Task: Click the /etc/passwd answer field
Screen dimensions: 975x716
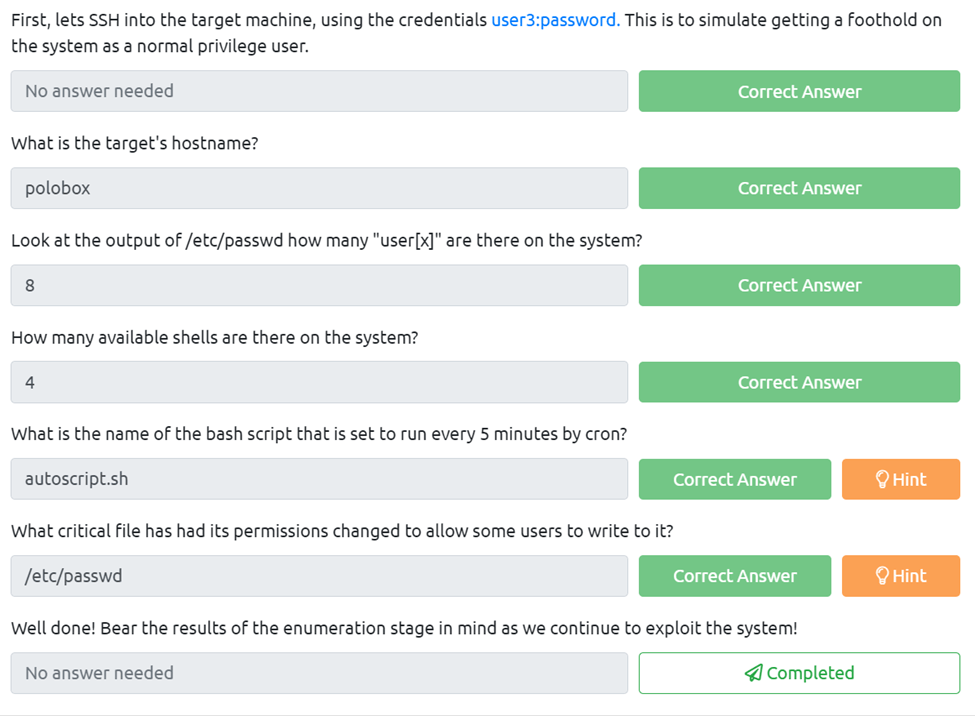Action: (319, 576)
